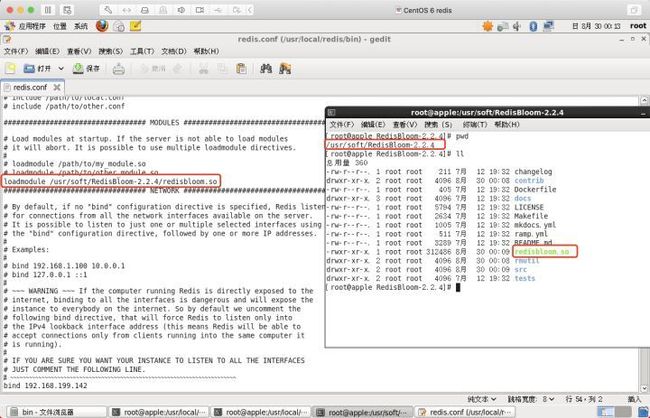
Task: Click the find binoculars icon
Action: 266,68
